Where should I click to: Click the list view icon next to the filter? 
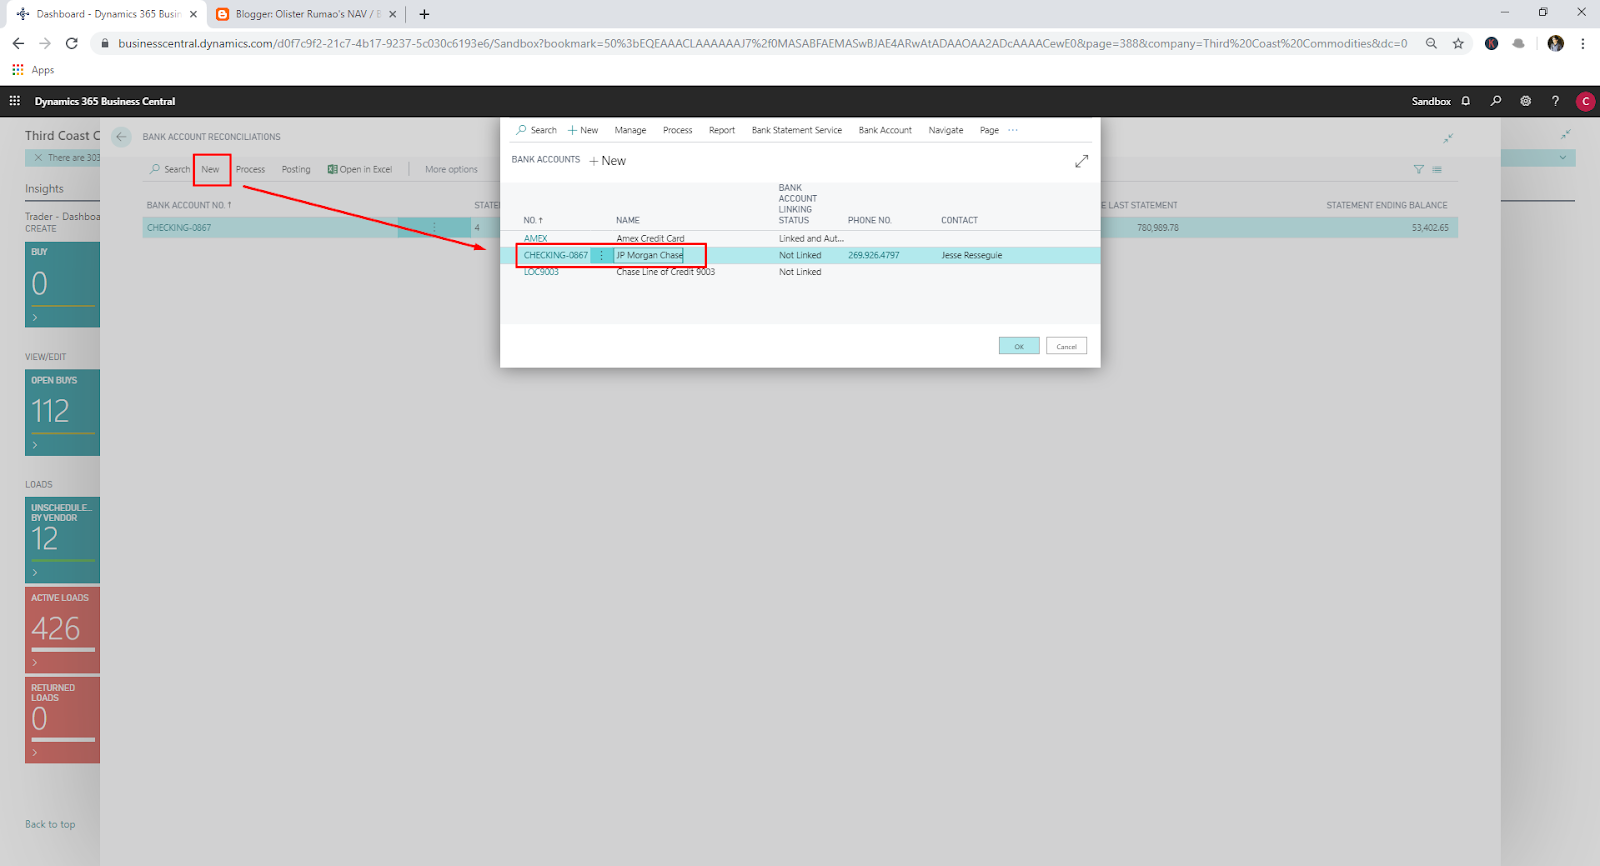coord(1437,169)
